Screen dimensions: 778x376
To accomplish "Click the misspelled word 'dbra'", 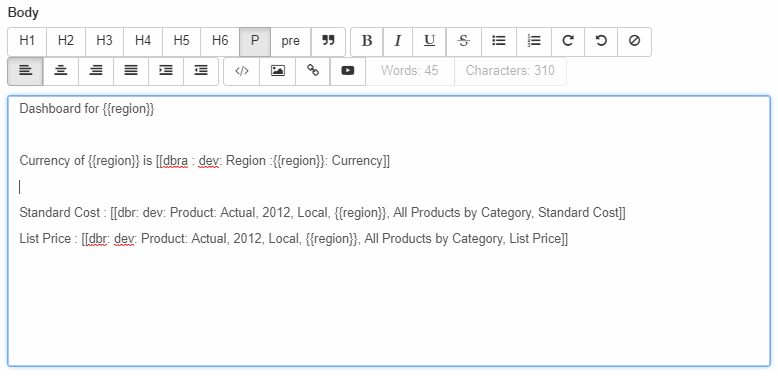I will (176, 161).
